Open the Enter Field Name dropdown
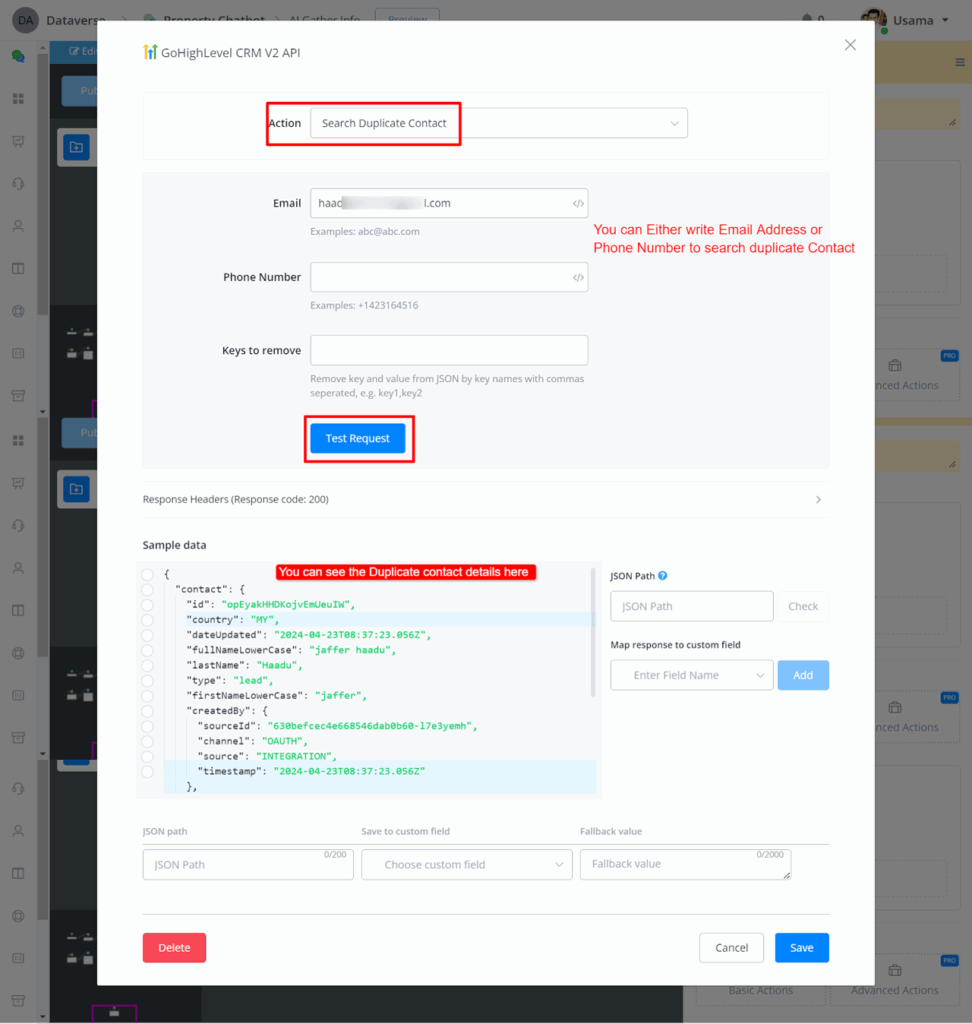The height and width of the screenshot is (1024, 972). (691, 675)
